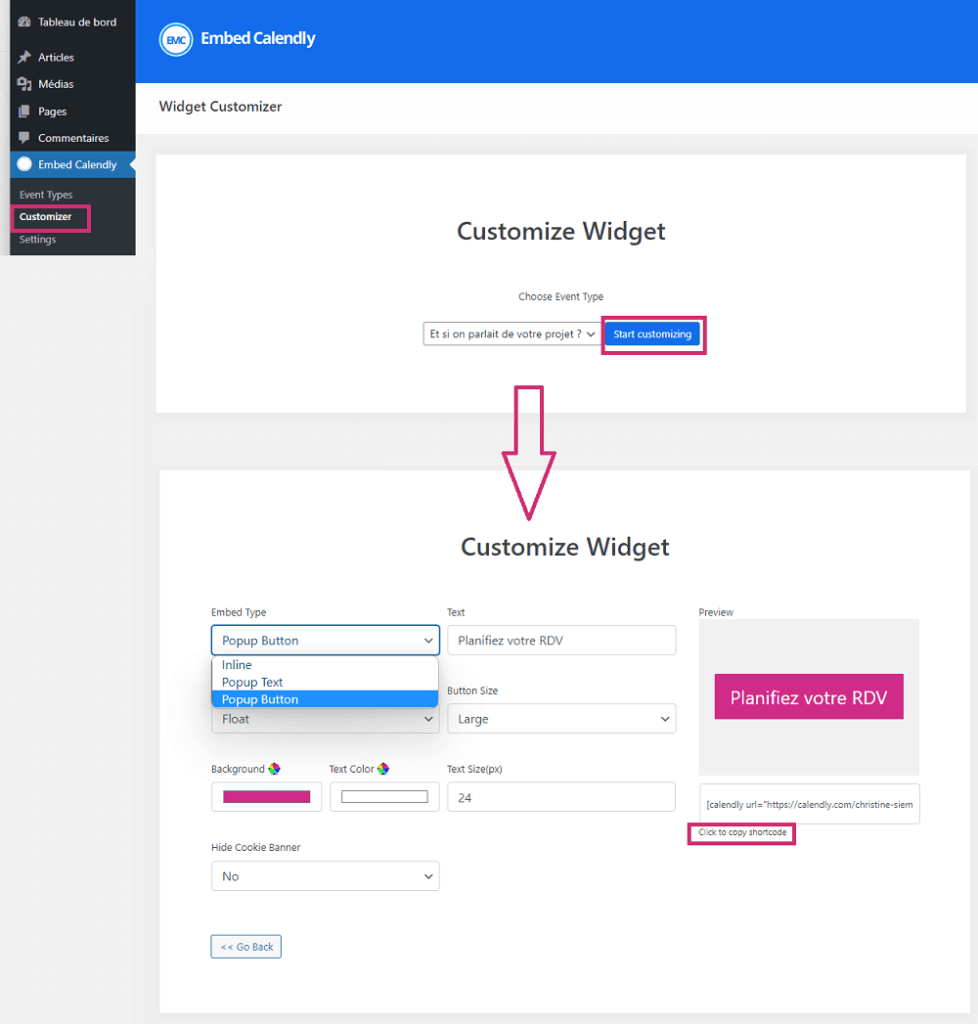Open the Choose Event Type dropdown
The height and width of the screenshot is (1024, 978).
511,334
